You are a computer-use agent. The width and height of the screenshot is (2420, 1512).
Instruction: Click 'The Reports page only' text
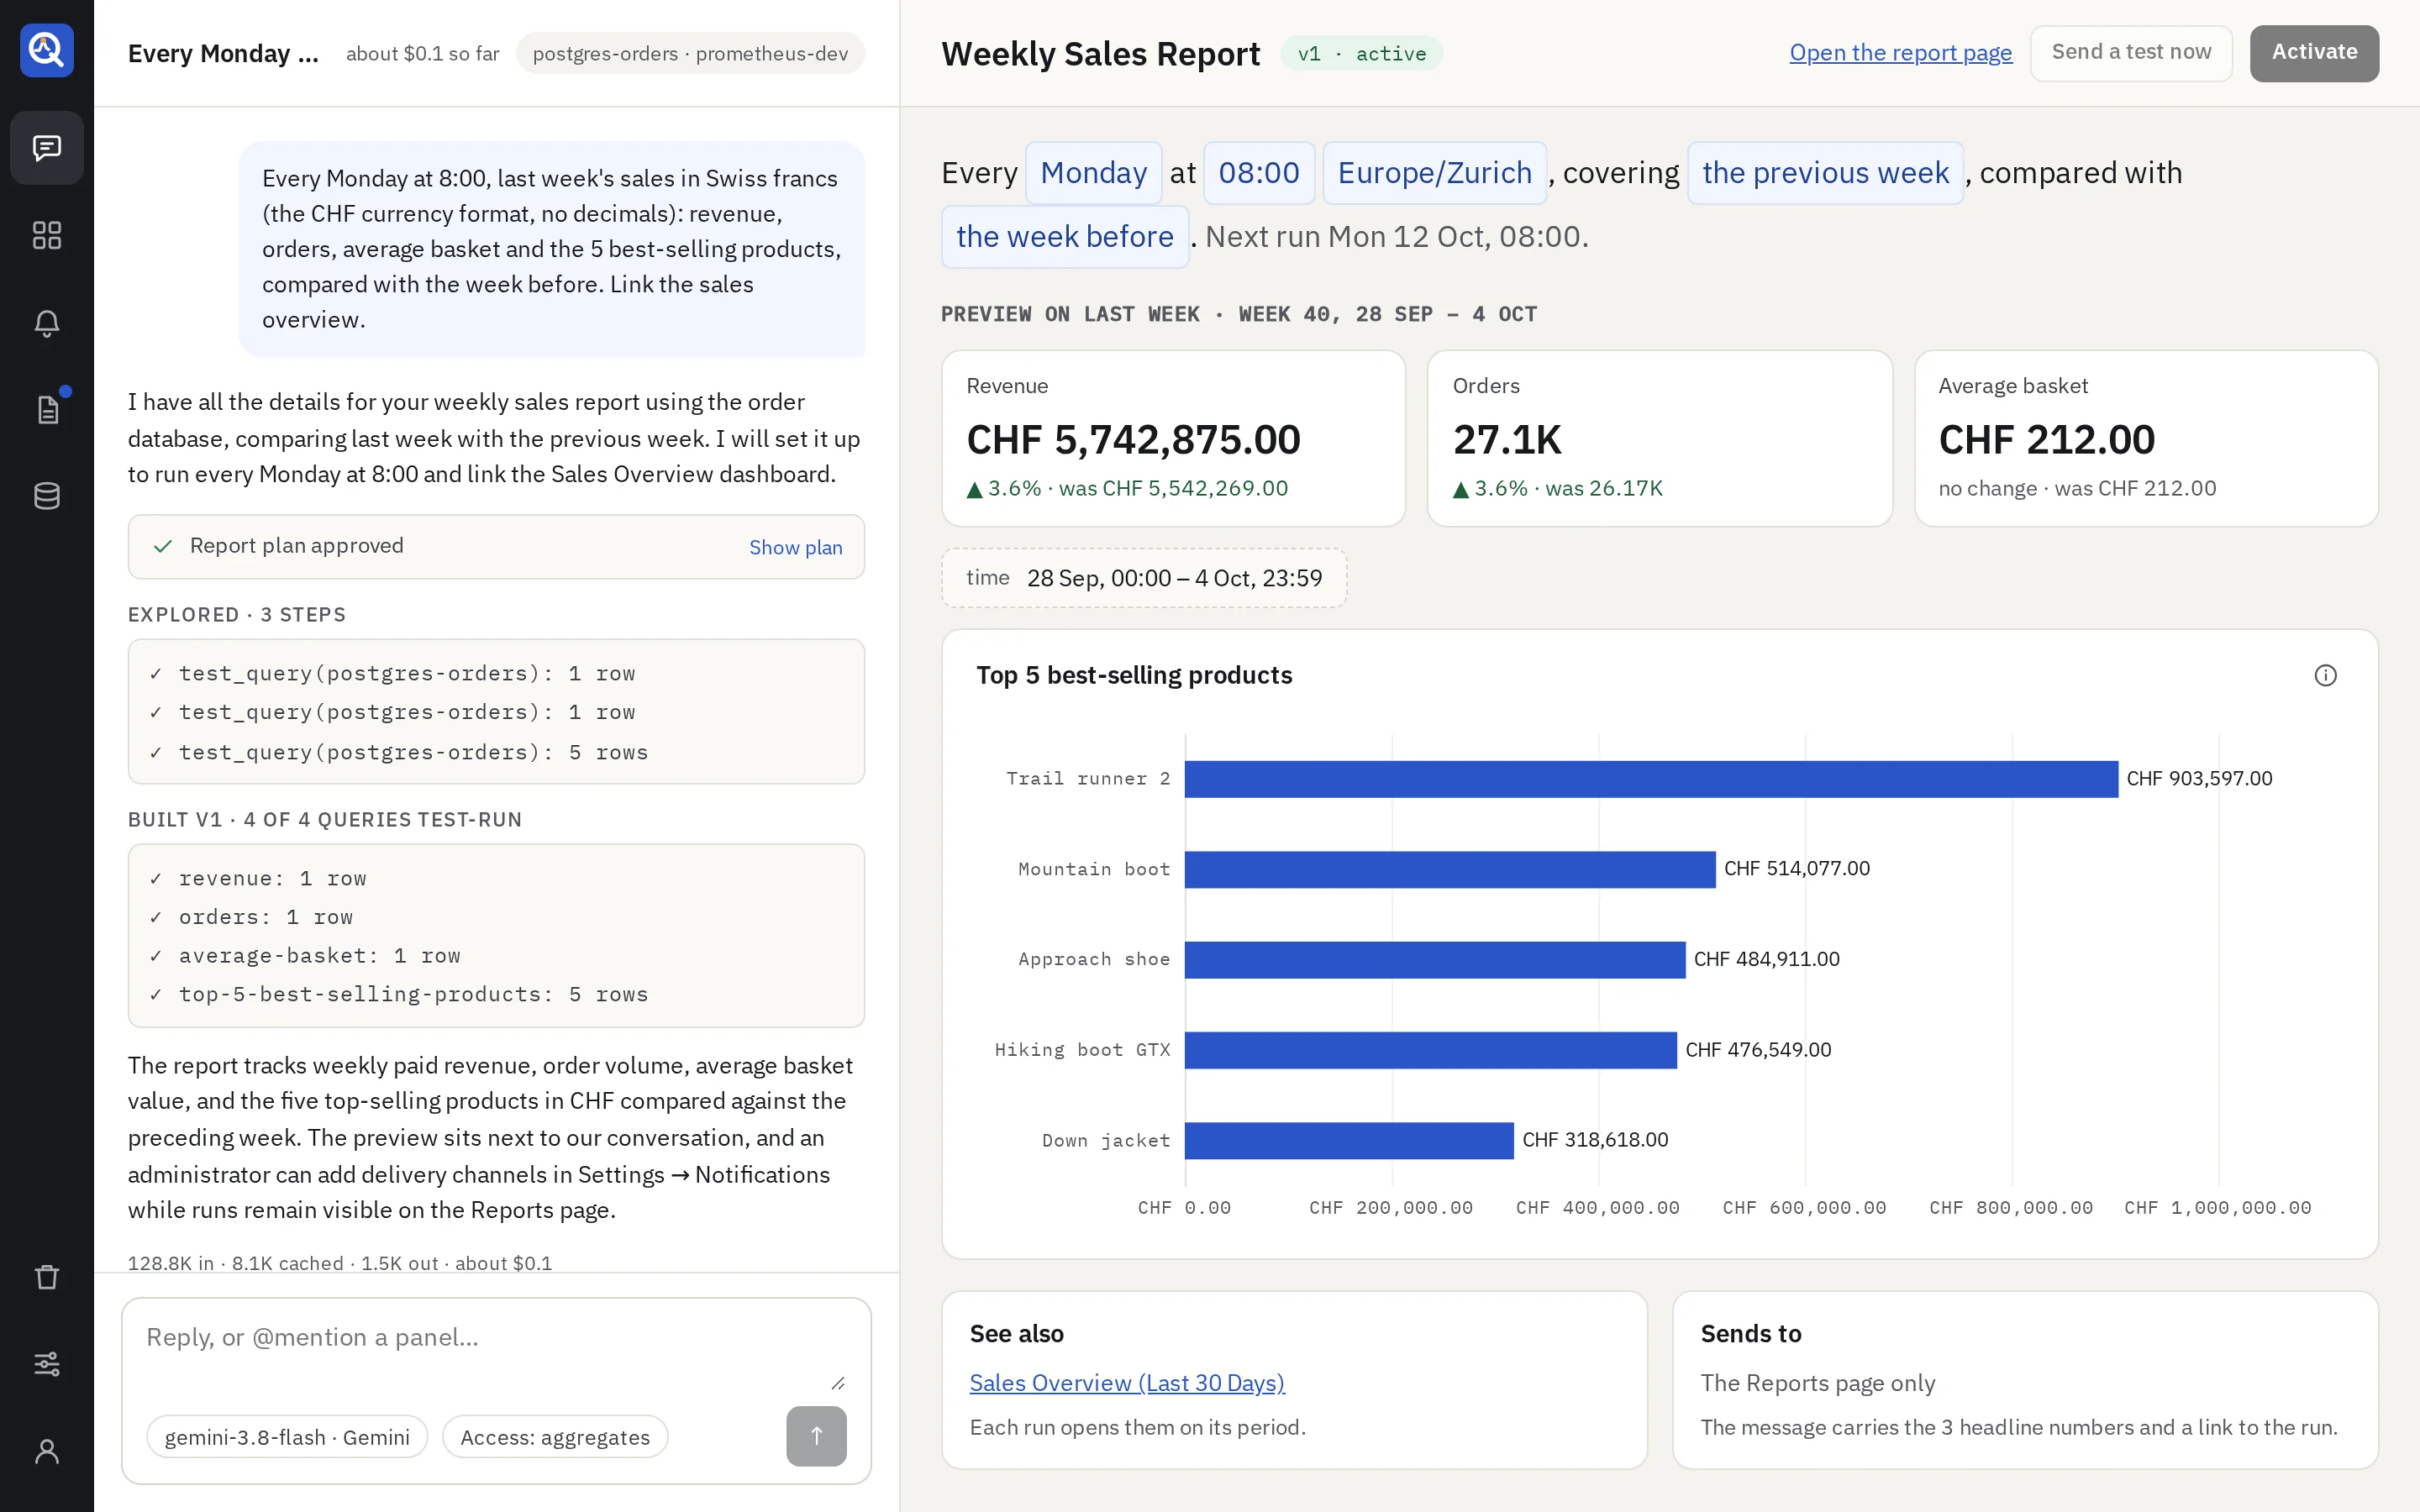[x=1817, y=1383]
